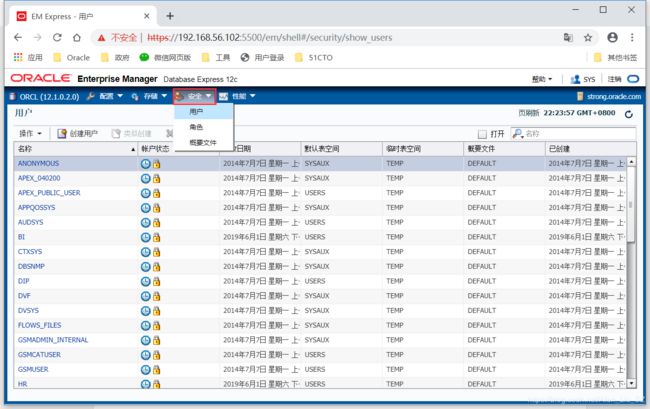Open the 其他书签 bookmarks folder

[x=615, y=57]
